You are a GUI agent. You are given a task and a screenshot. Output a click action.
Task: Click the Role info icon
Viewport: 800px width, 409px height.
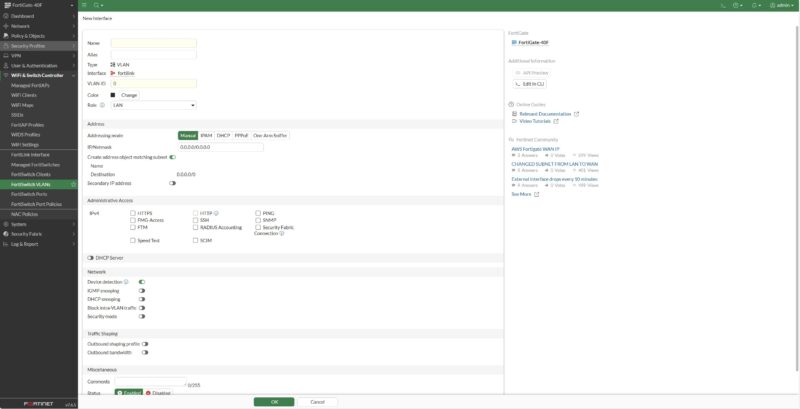coord(102,105)
